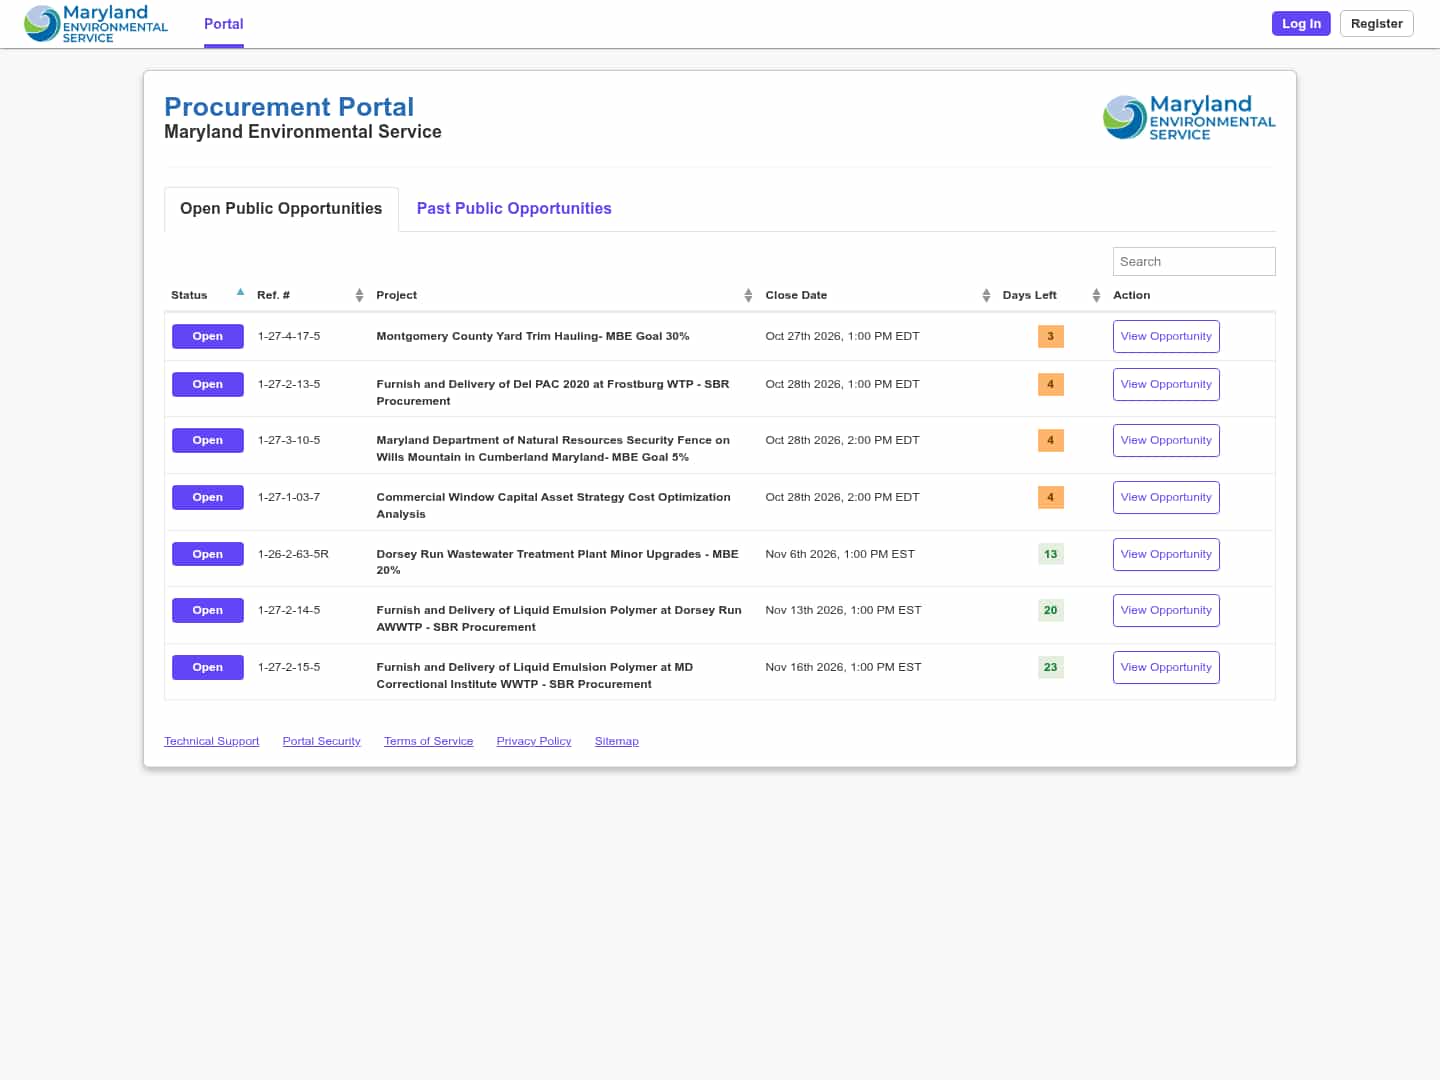Sort by Project using its sort arrows
Viewport: 1440px width, 1080px height.
[x=748, y=295]
